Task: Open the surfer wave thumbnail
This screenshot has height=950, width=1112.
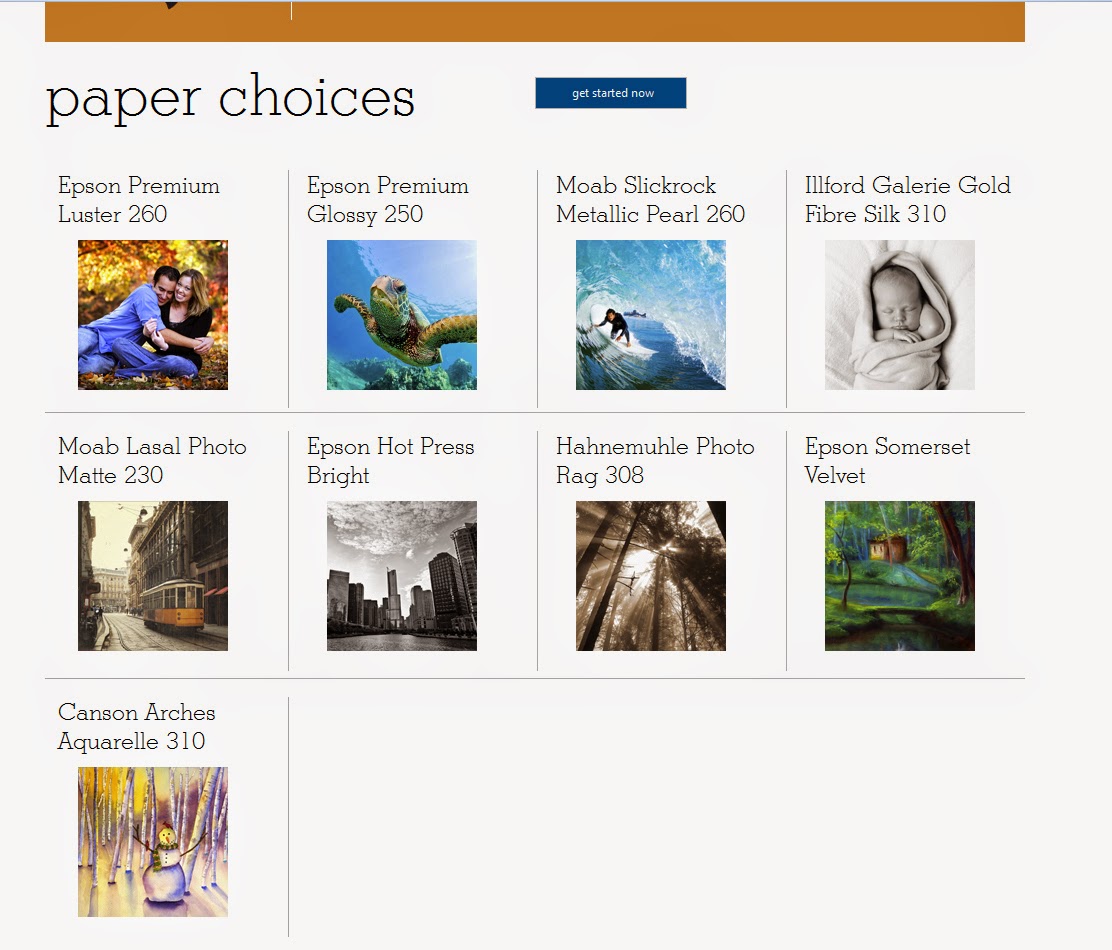Action: point(650,315)
